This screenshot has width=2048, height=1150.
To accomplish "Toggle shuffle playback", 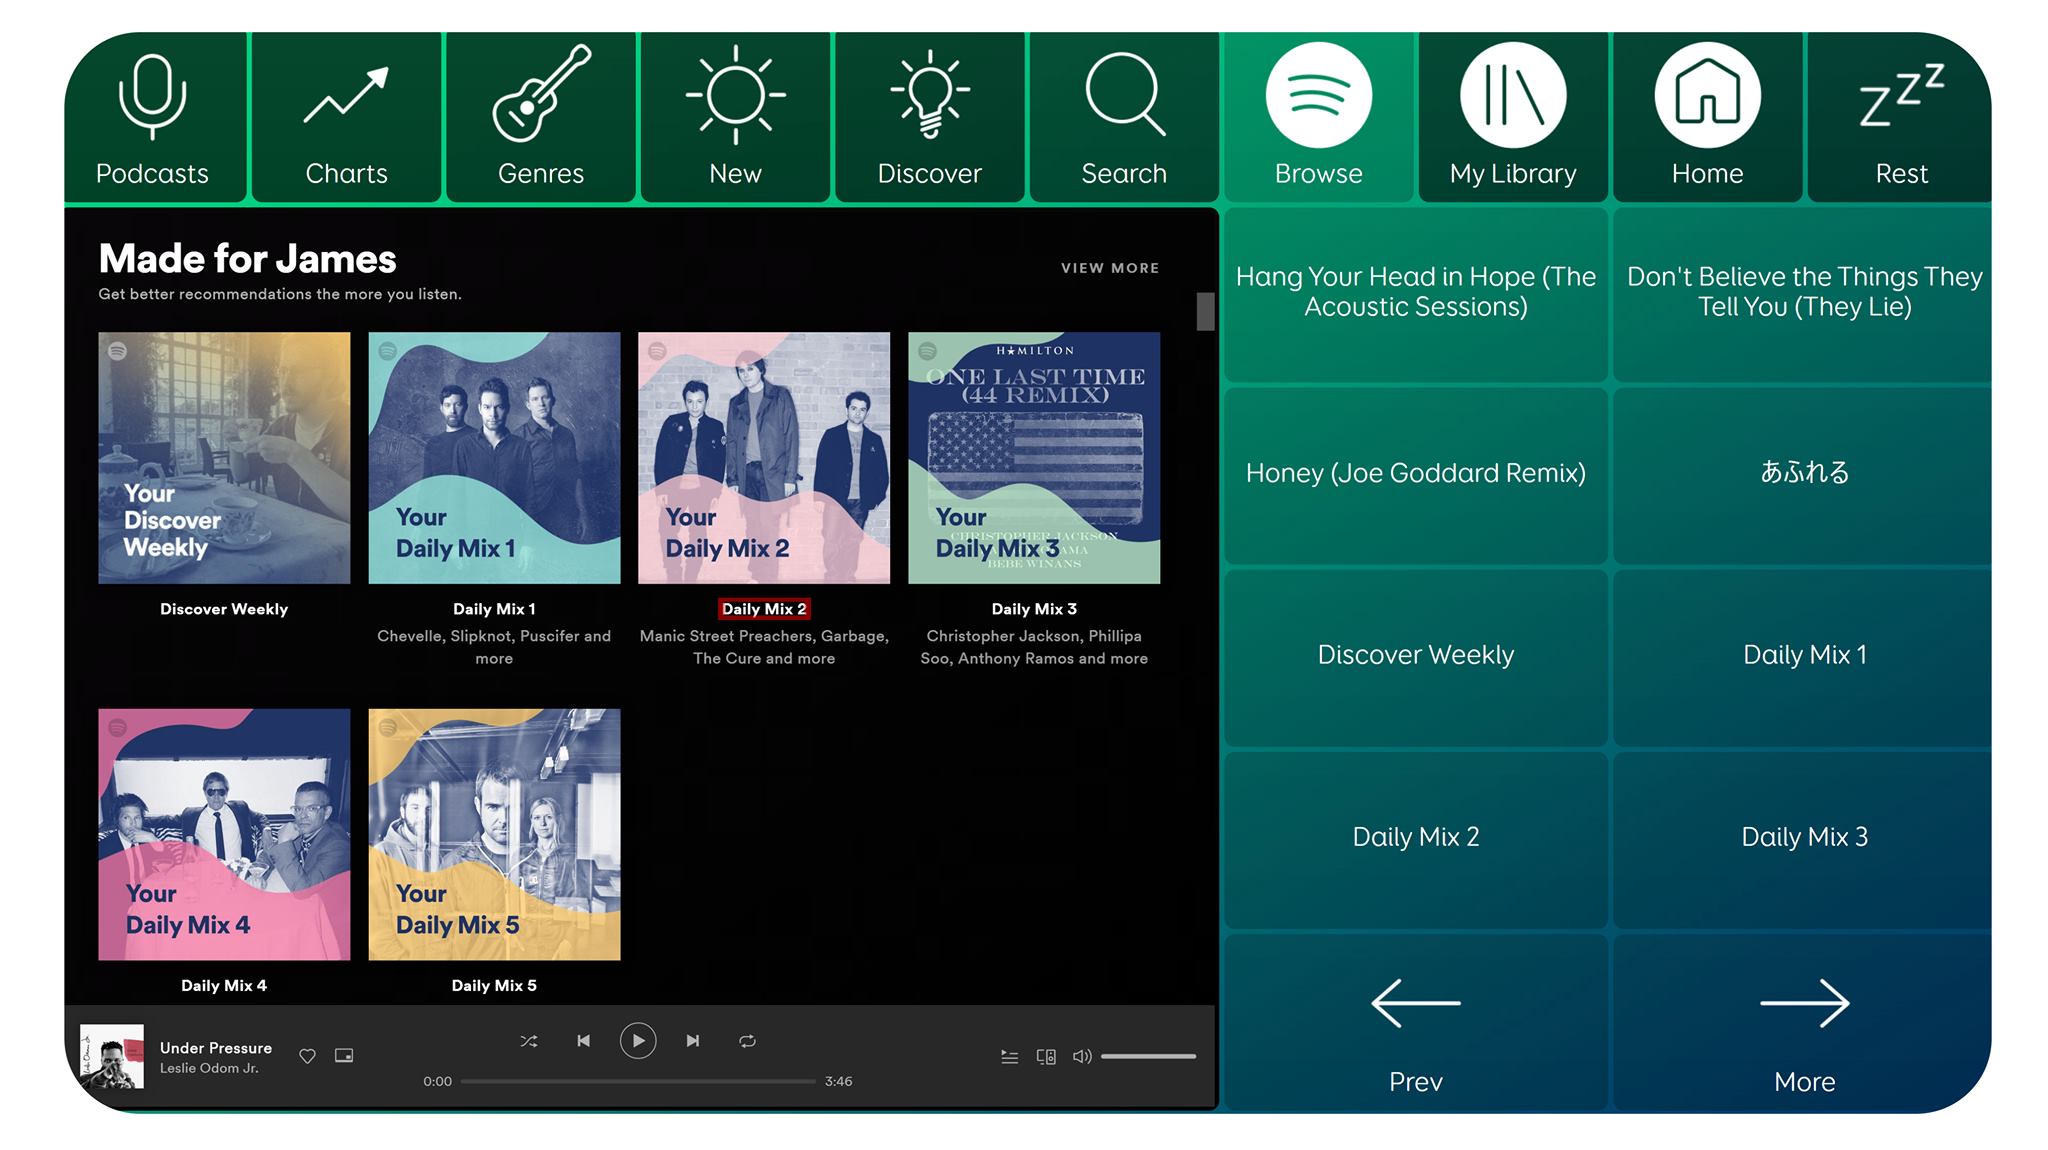I will click(529, 1041).
